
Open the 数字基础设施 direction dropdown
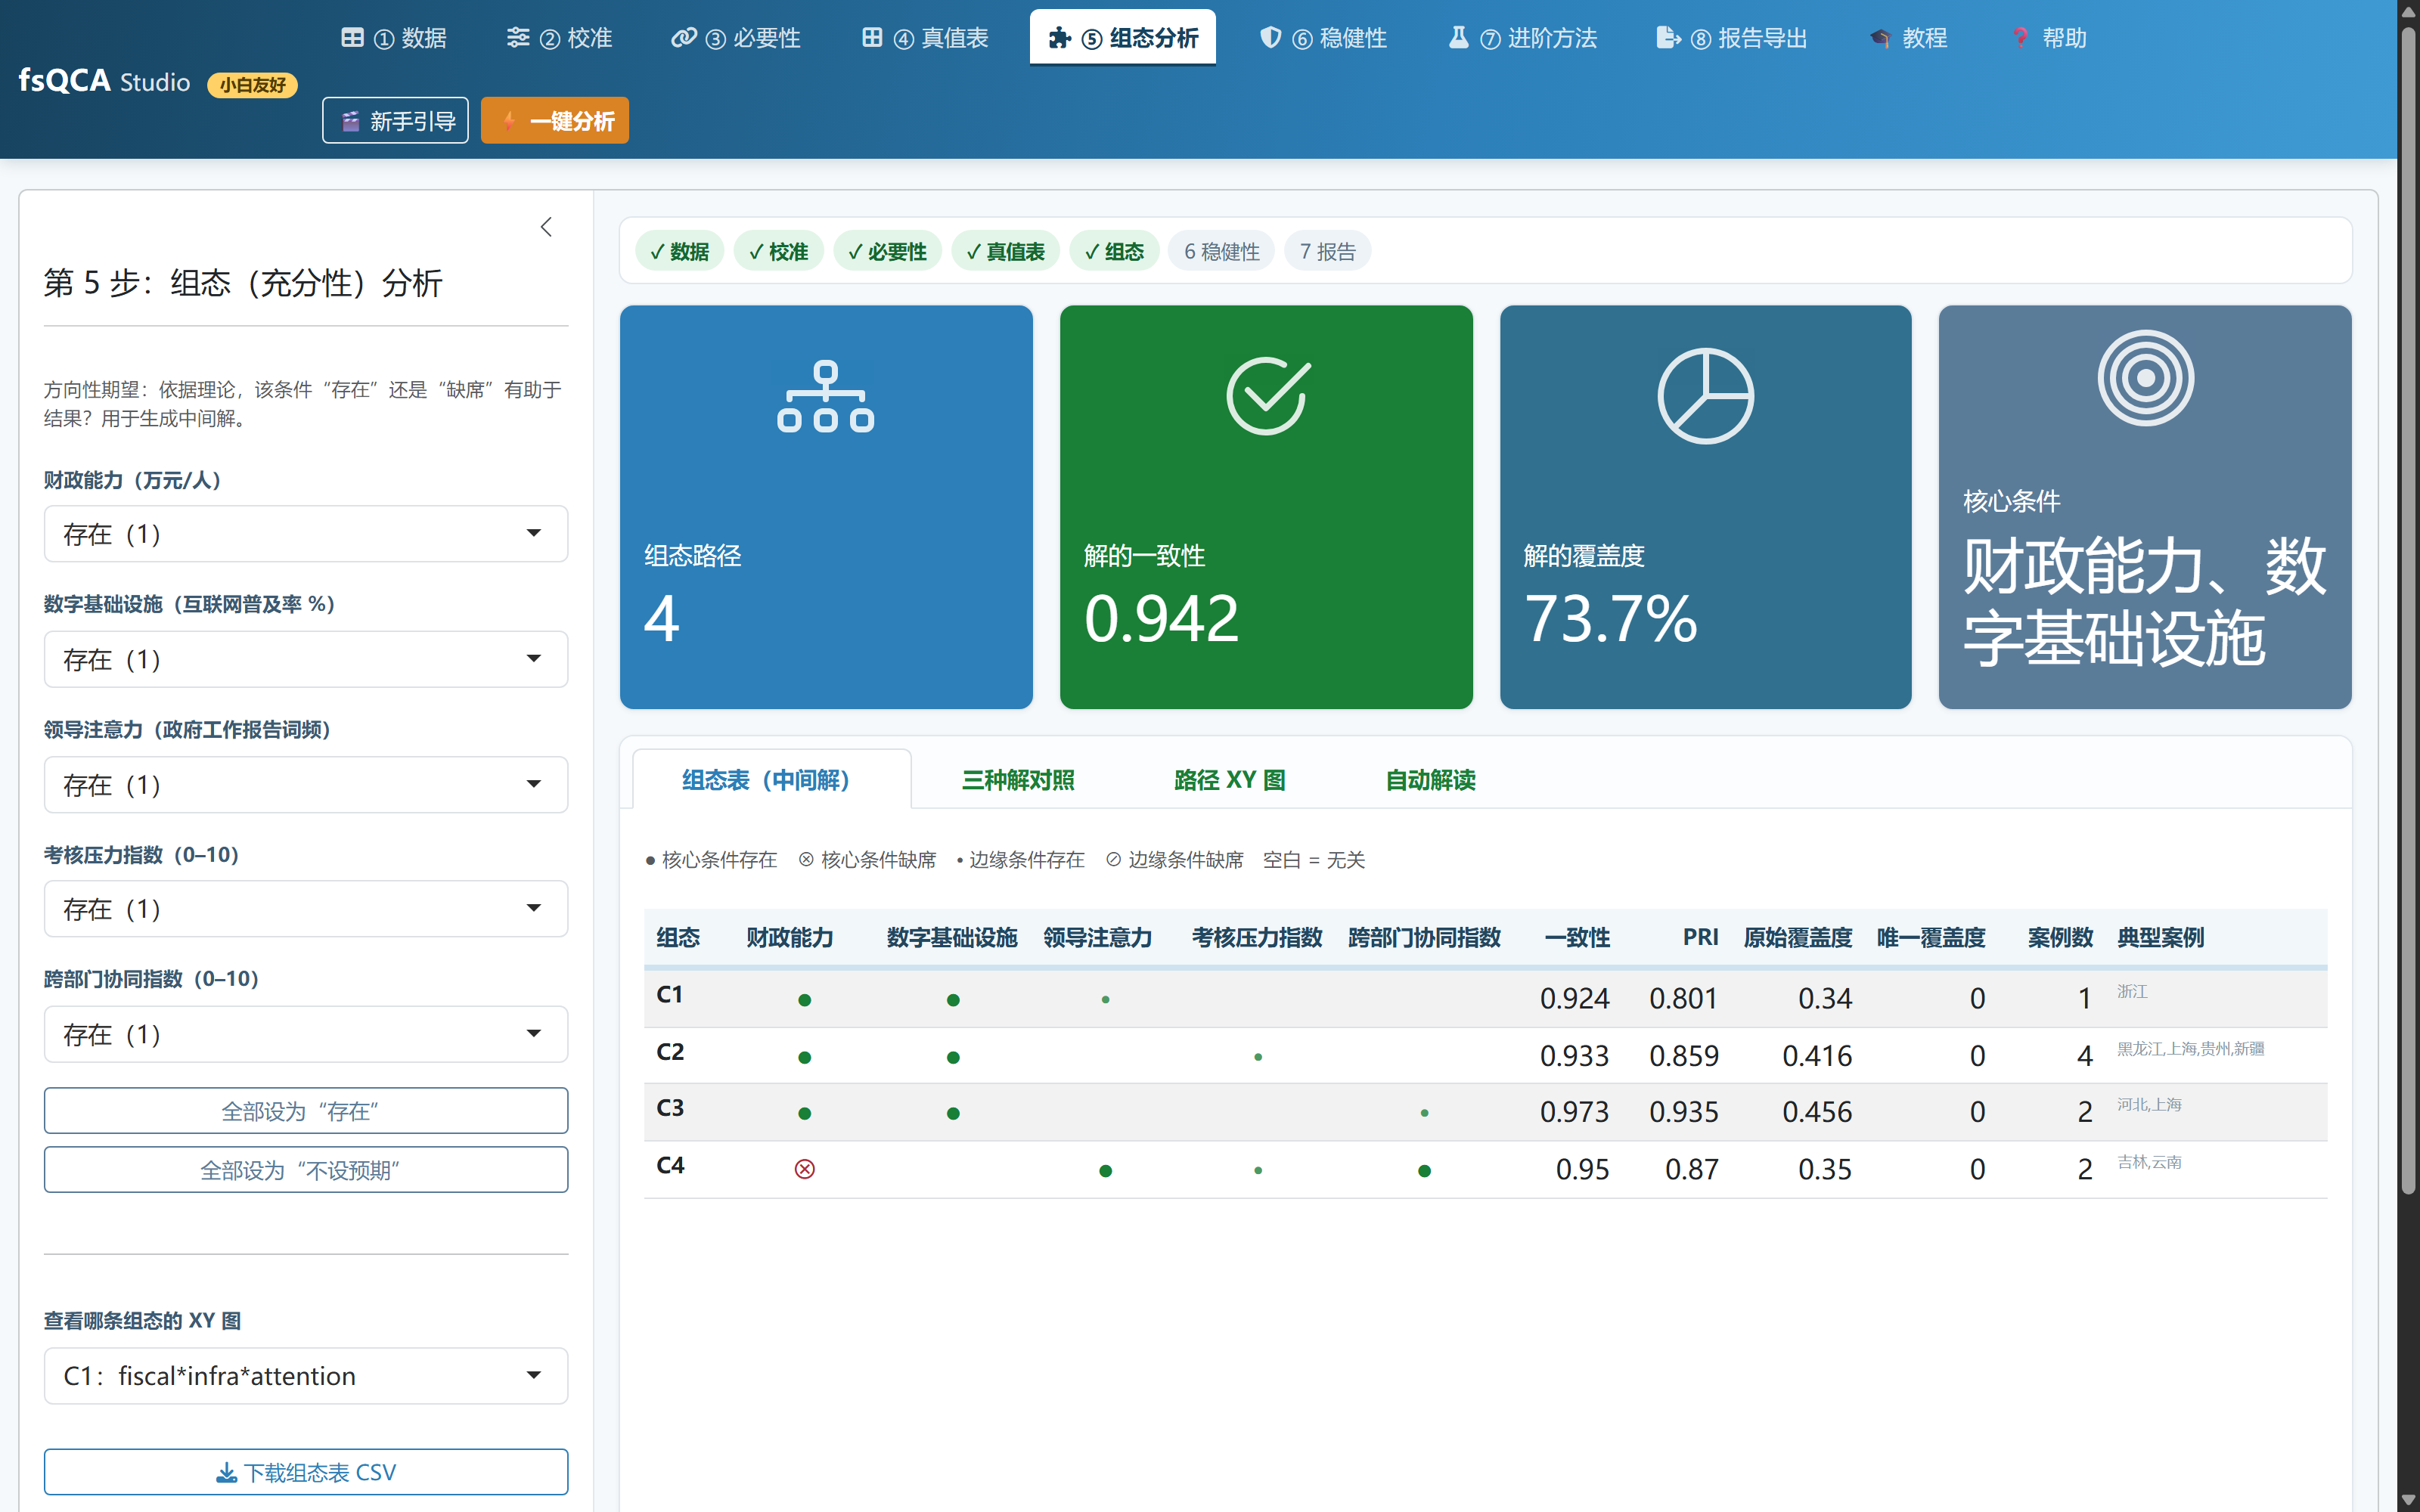[306, 659]
